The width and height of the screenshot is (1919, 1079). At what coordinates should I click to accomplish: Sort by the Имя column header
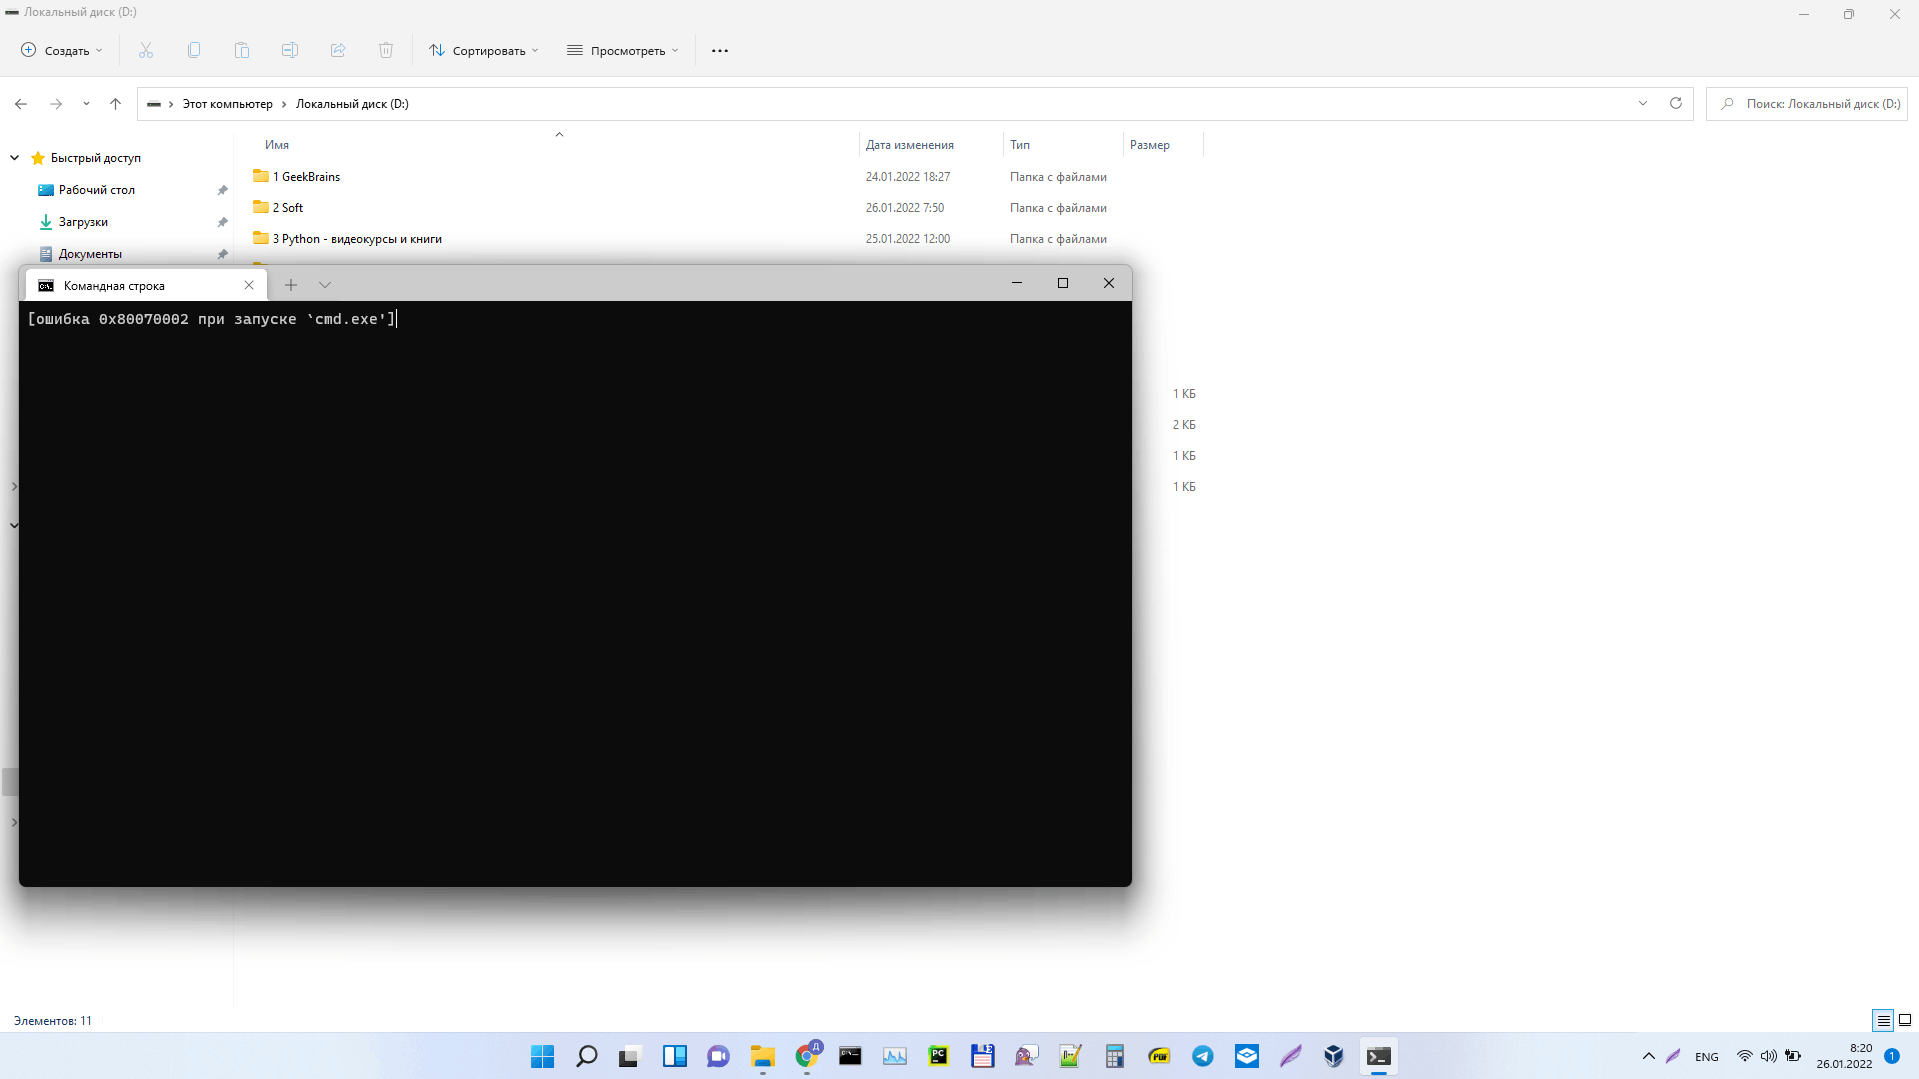(277, 145)
